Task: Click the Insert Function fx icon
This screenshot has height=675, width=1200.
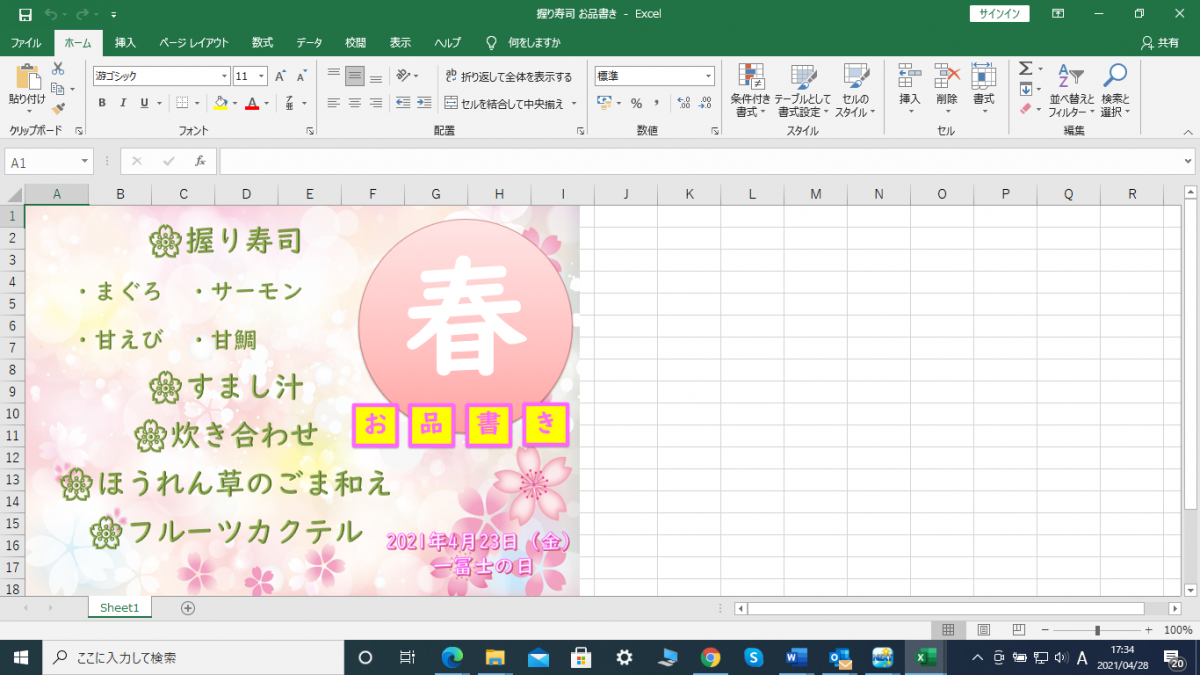Action: pos(200,161)
